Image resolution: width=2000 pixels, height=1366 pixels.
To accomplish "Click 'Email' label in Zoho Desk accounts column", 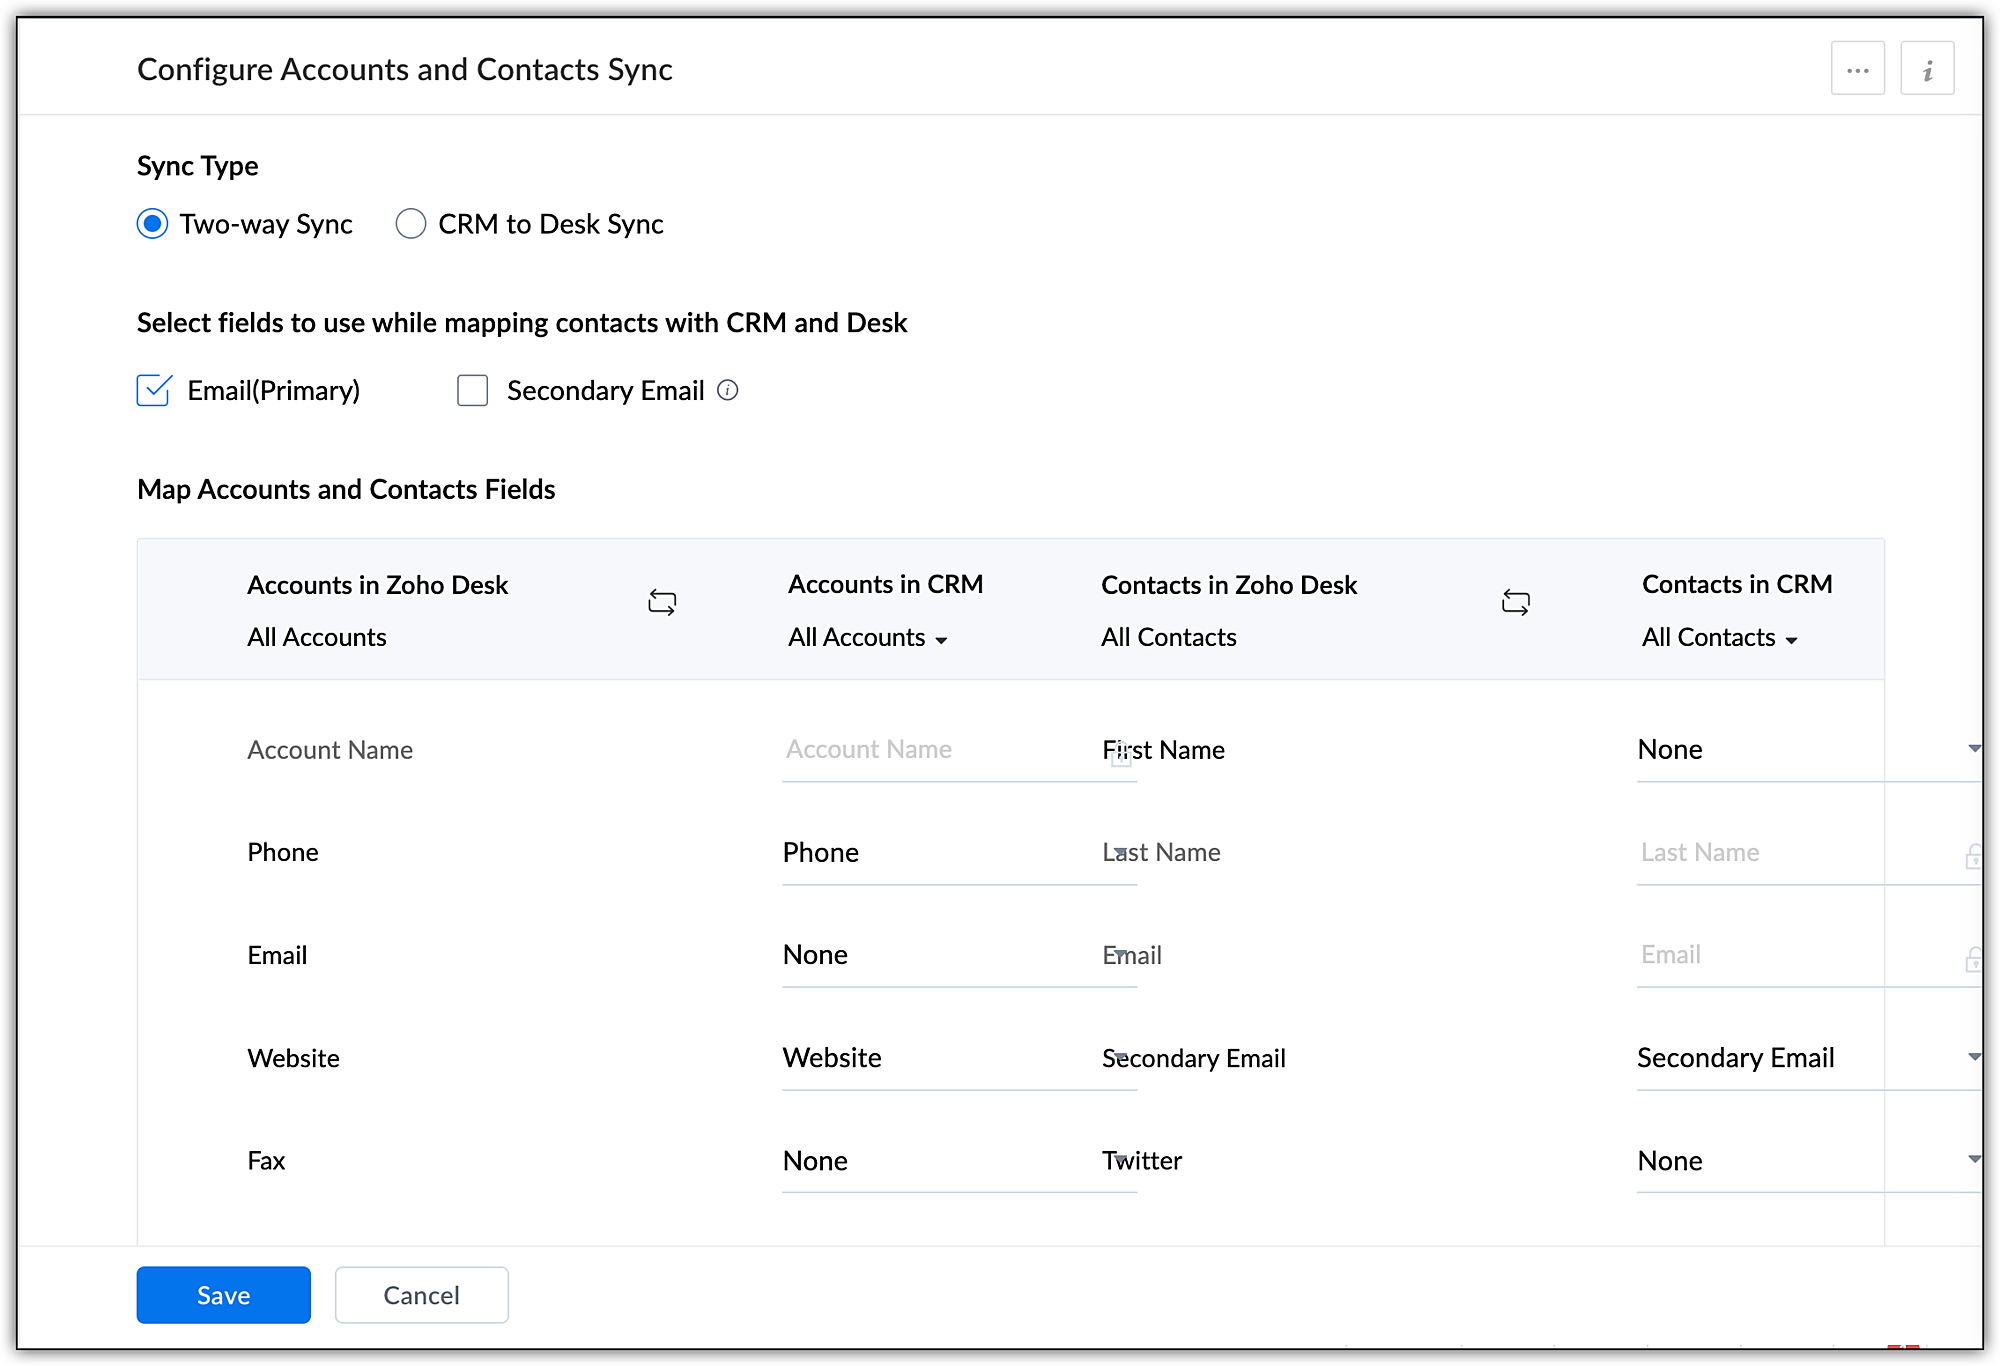I will [277, 956].
